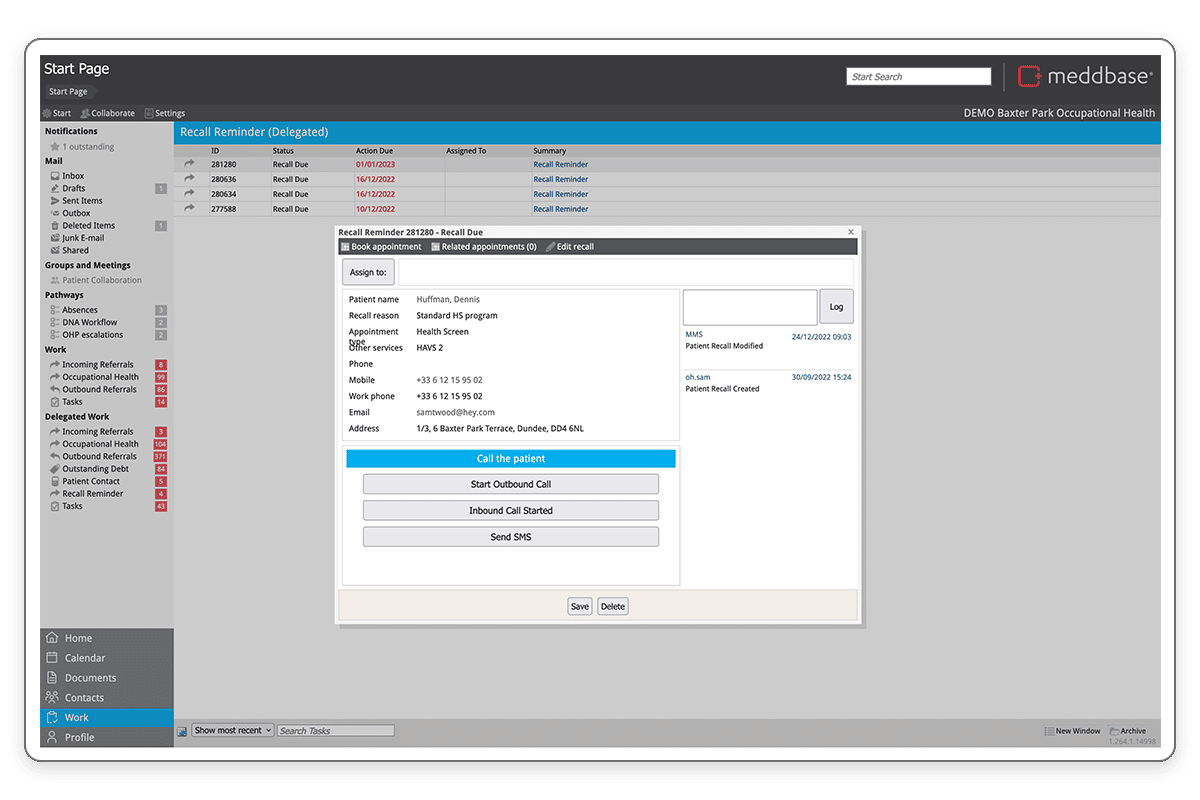Select the Start Page tab

point(68,92)
